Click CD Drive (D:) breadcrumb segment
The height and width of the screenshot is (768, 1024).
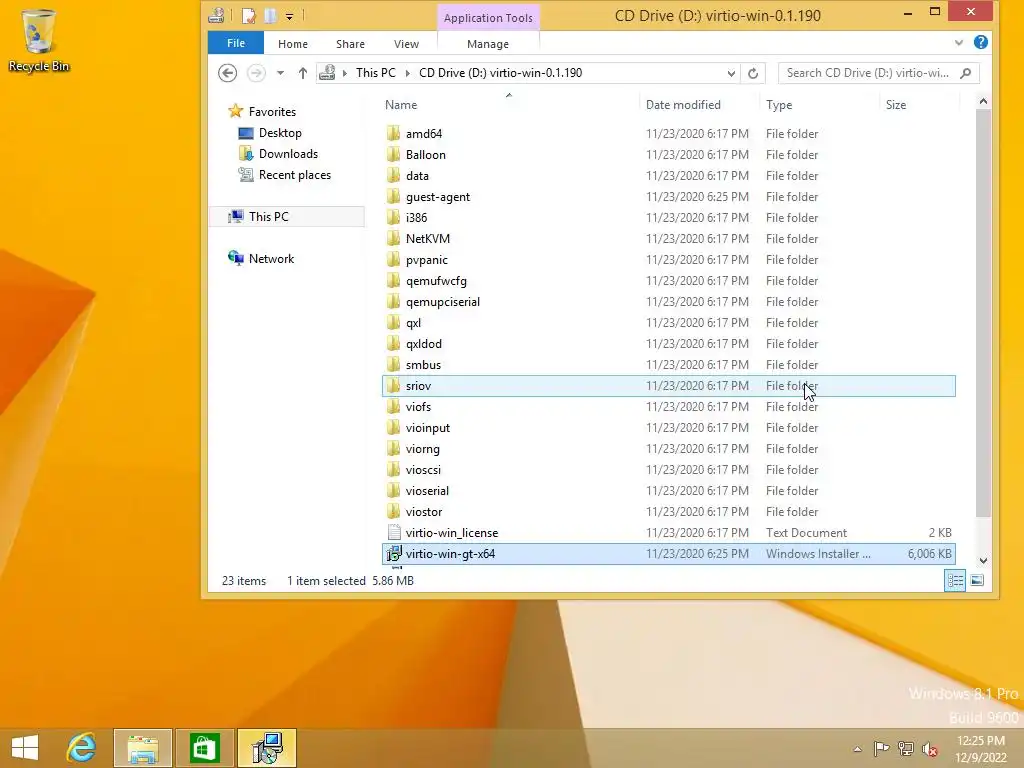pyautogui.click(x=500, y=72)
